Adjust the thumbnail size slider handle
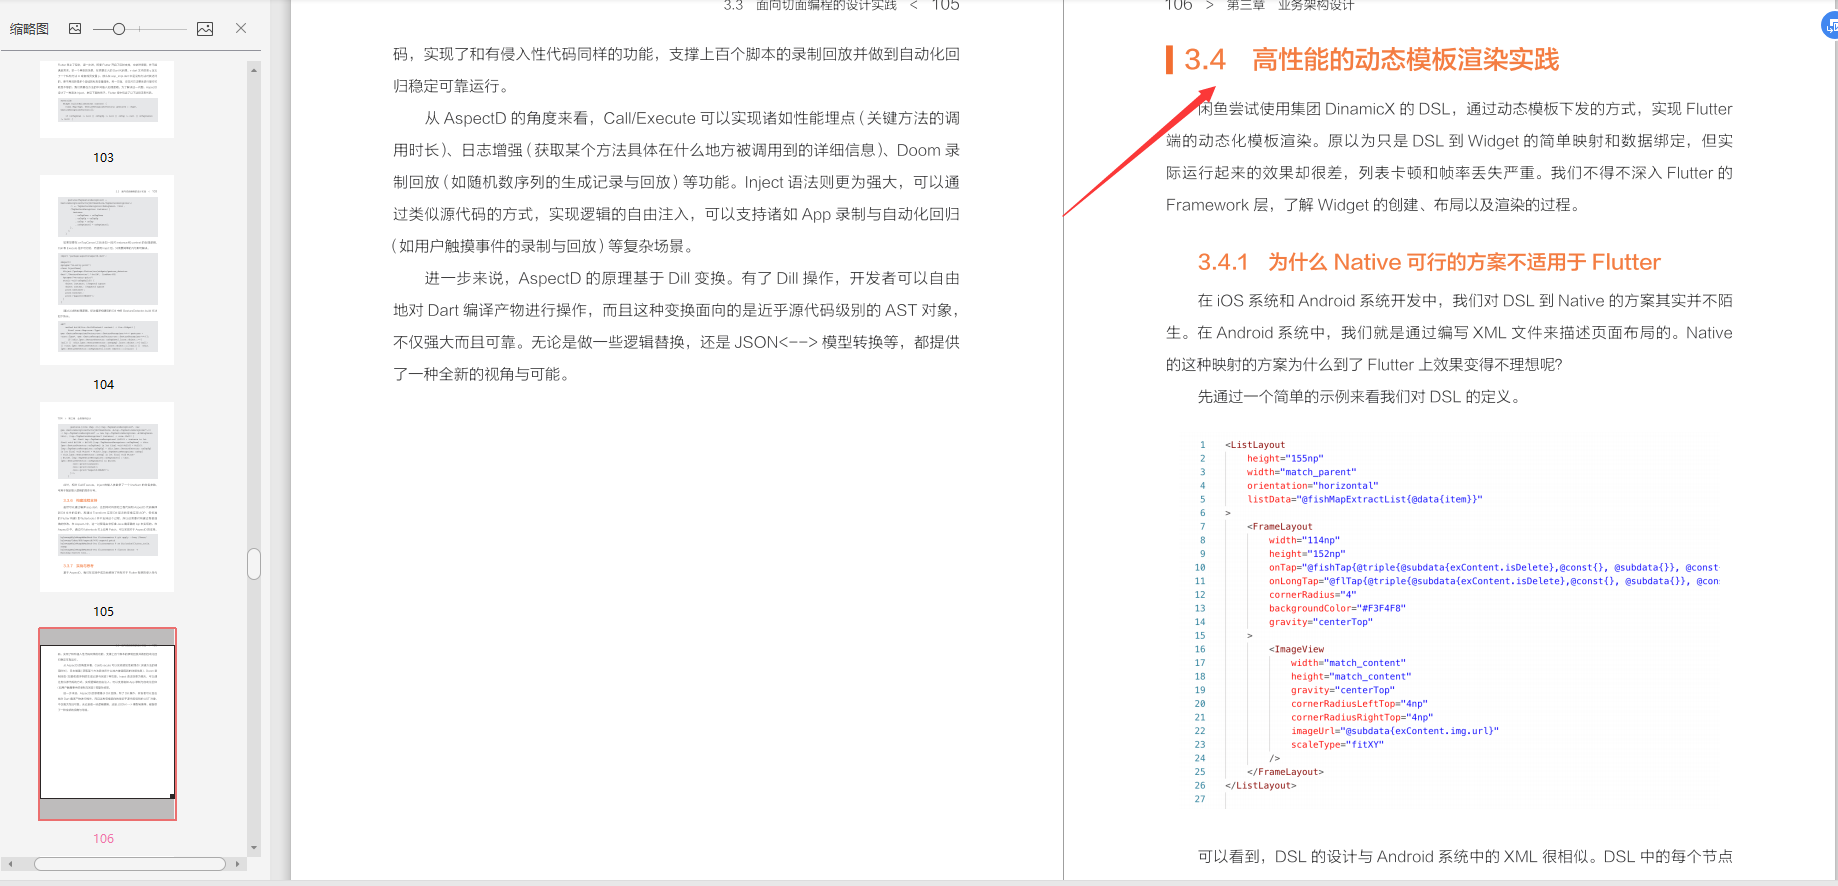The image size is (1838, 886). [x=119, y=29]
